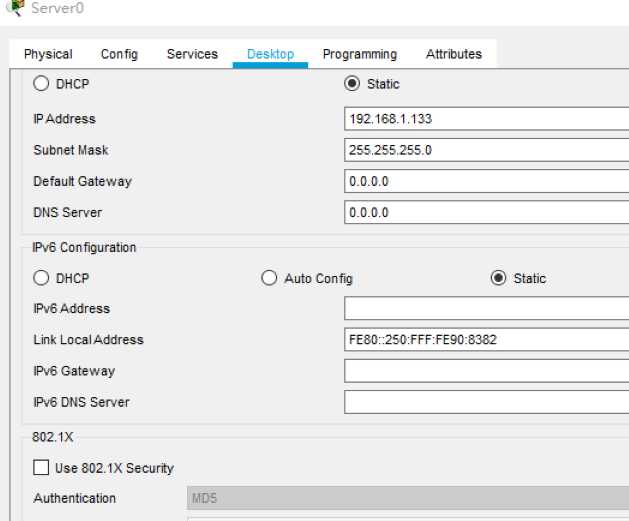Click the Server0 window title text
This screenshot has height=521, width=629.
click(58, 8)
